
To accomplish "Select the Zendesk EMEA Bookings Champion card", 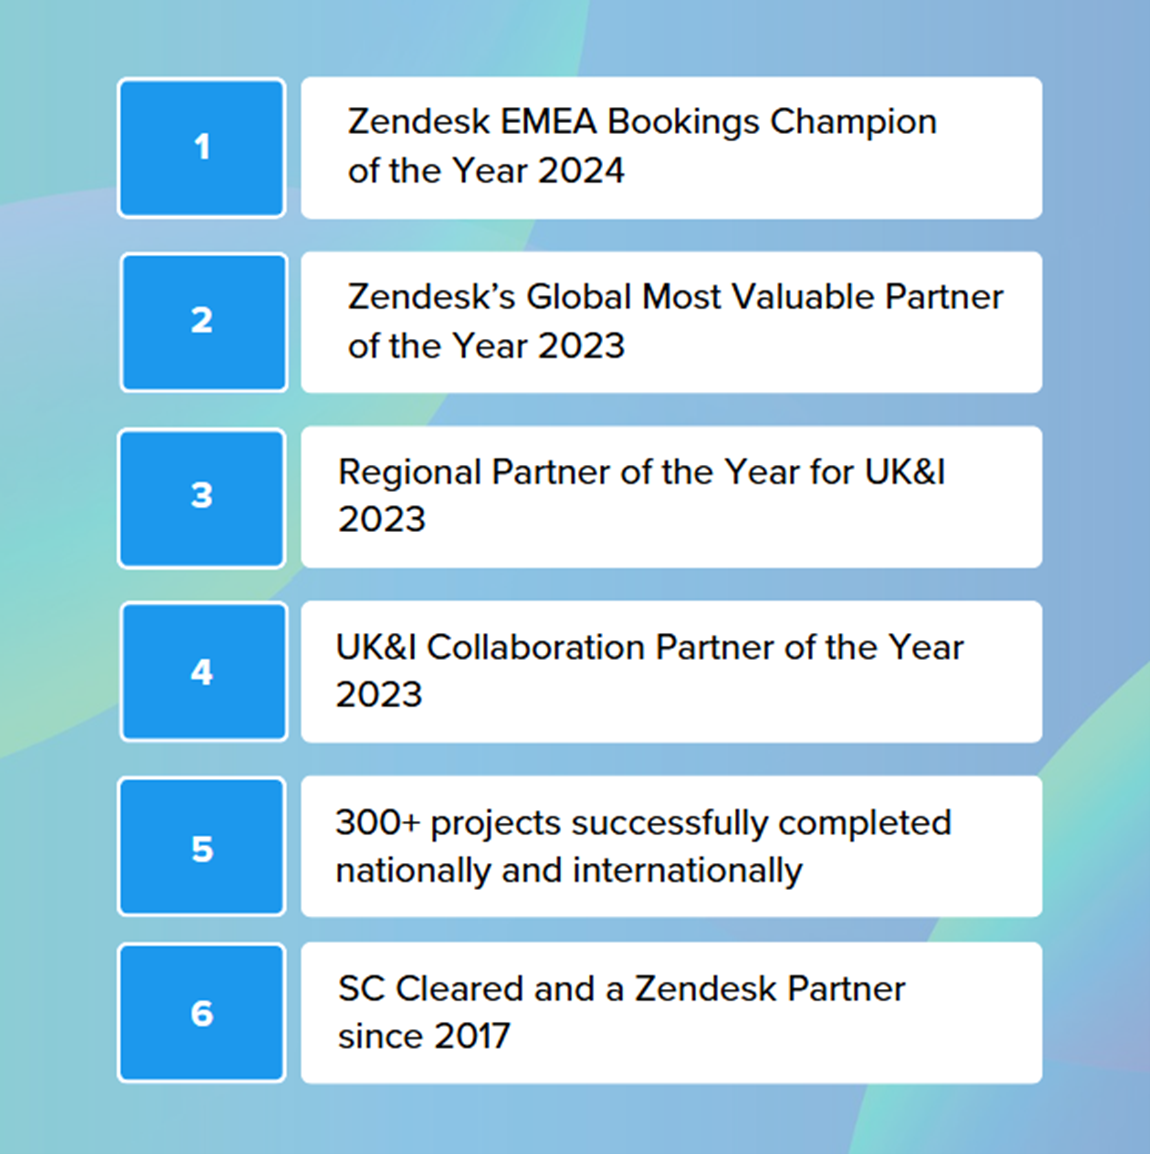I will click(x=671, y=148).
